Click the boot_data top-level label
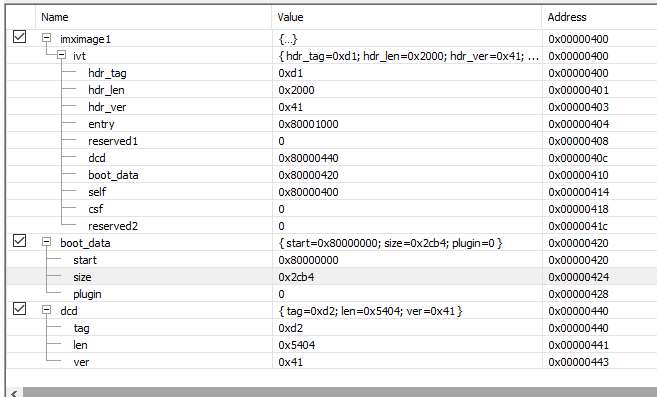 [85, 243]
